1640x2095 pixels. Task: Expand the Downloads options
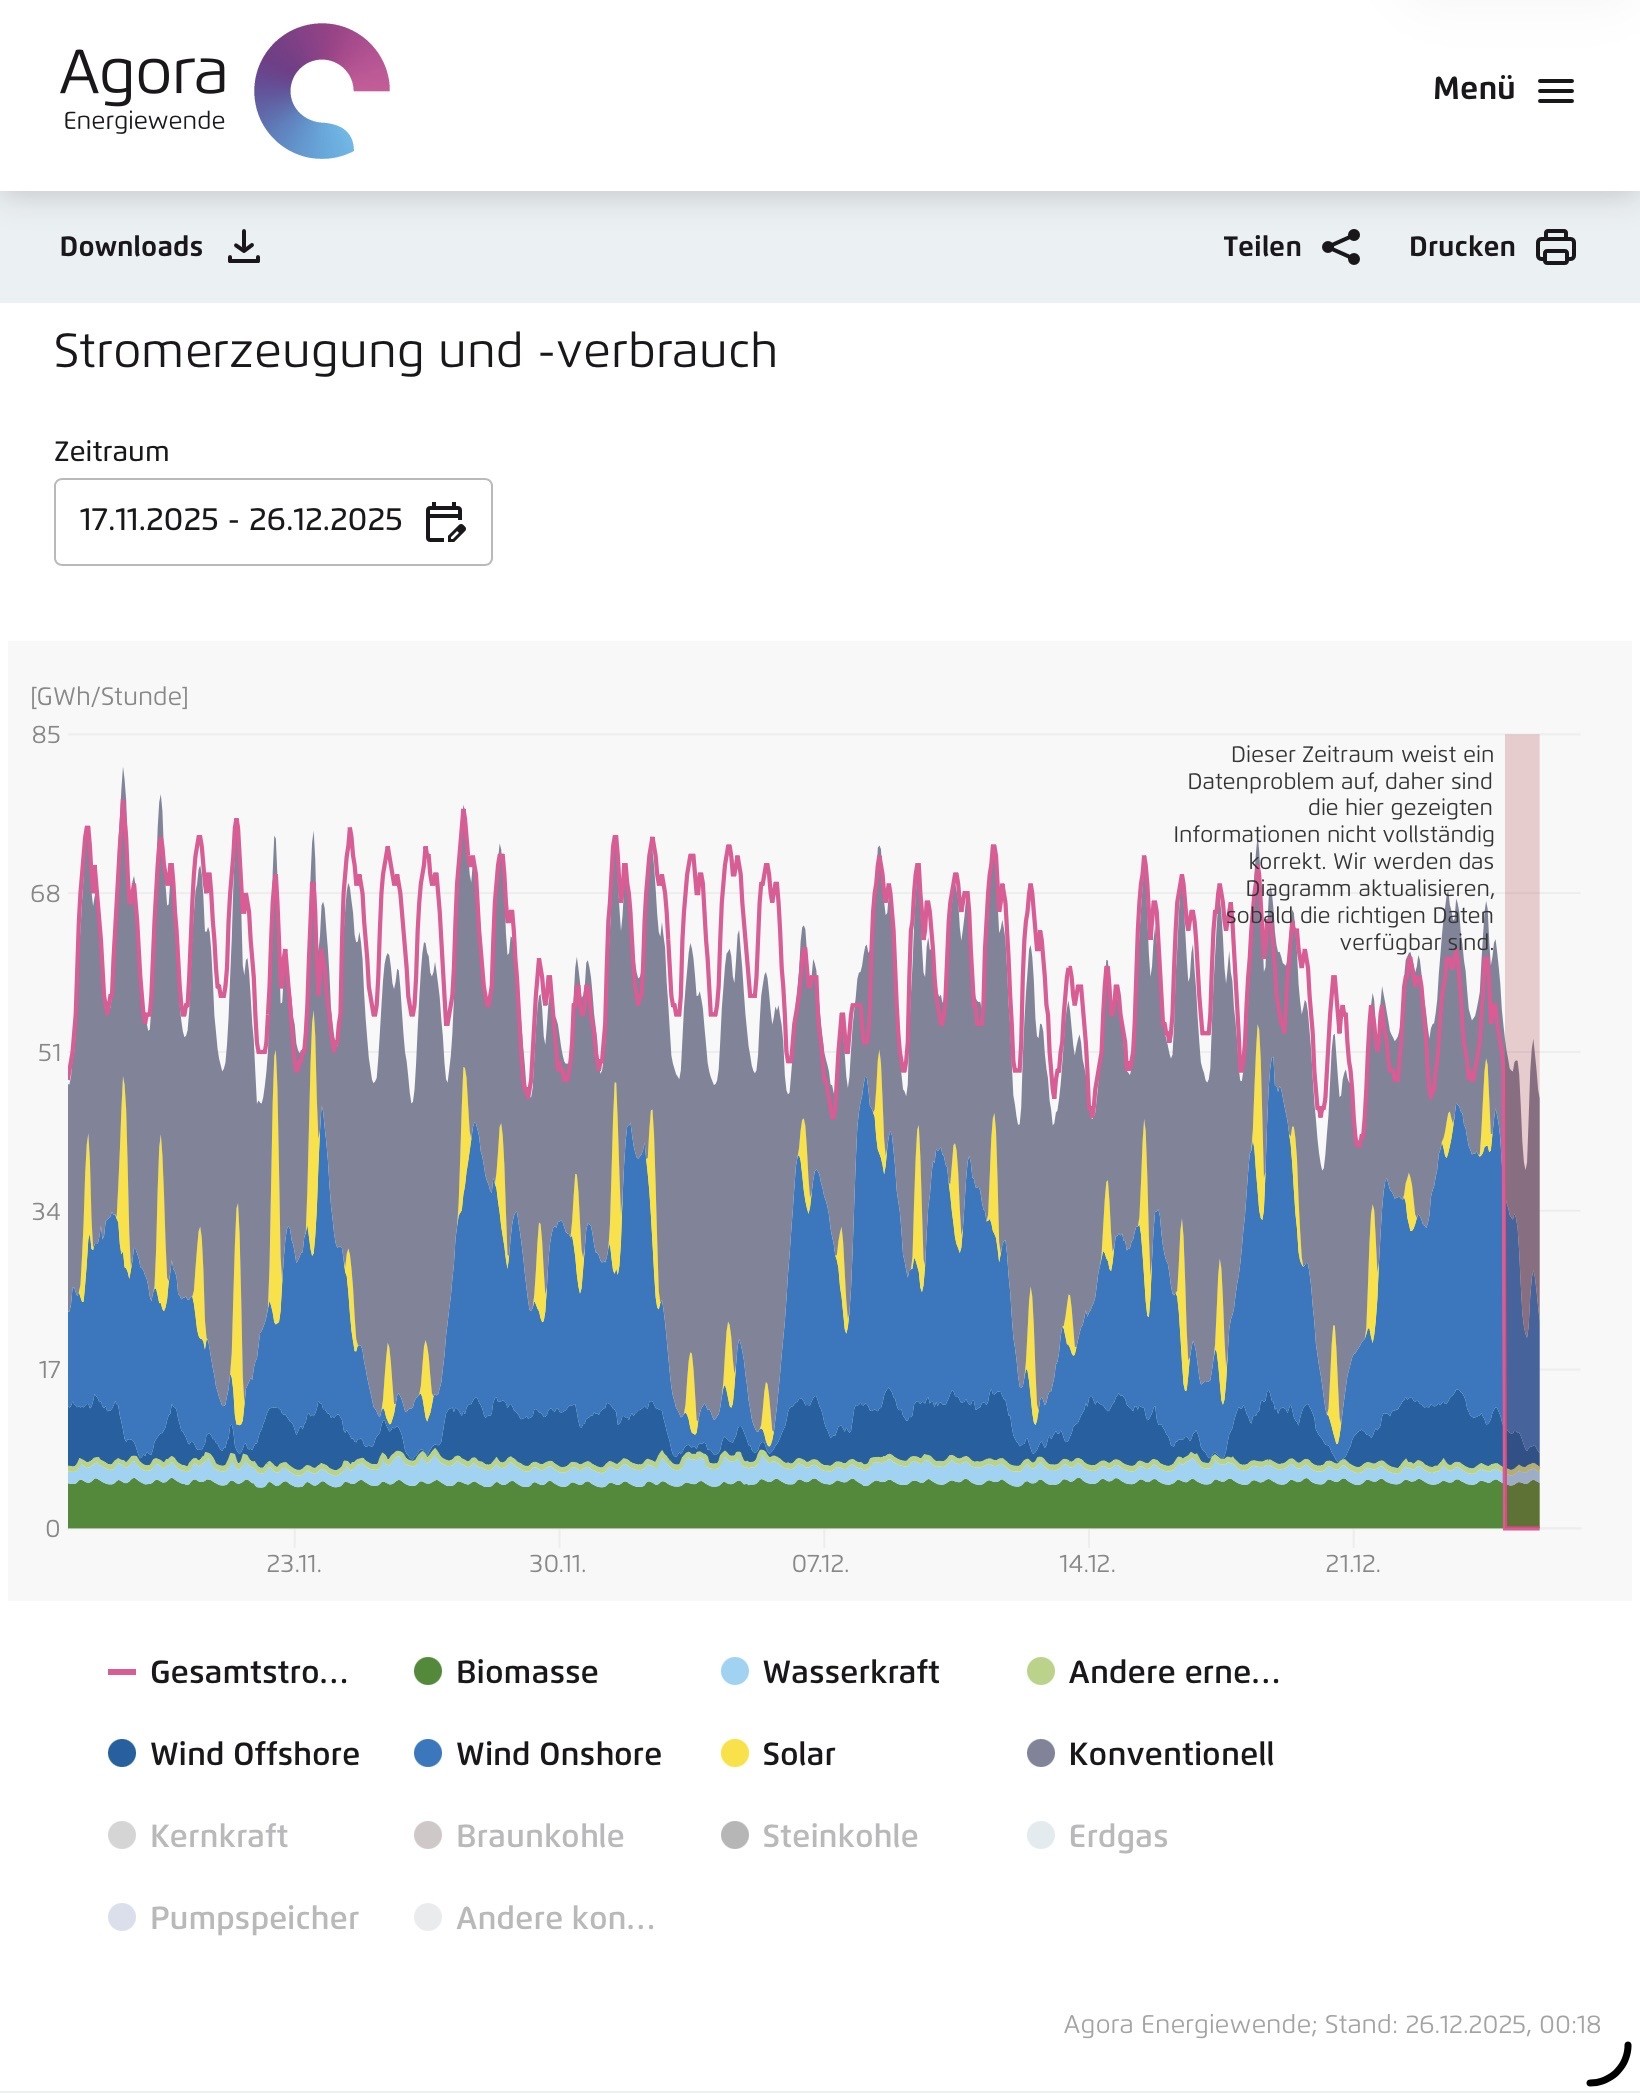(131, 247)
